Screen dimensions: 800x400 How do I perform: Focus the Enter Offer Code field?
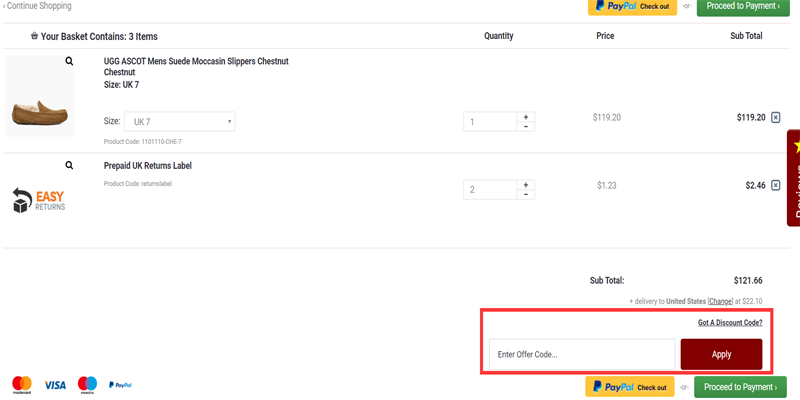pyautogui.click(x=581, y=354)
